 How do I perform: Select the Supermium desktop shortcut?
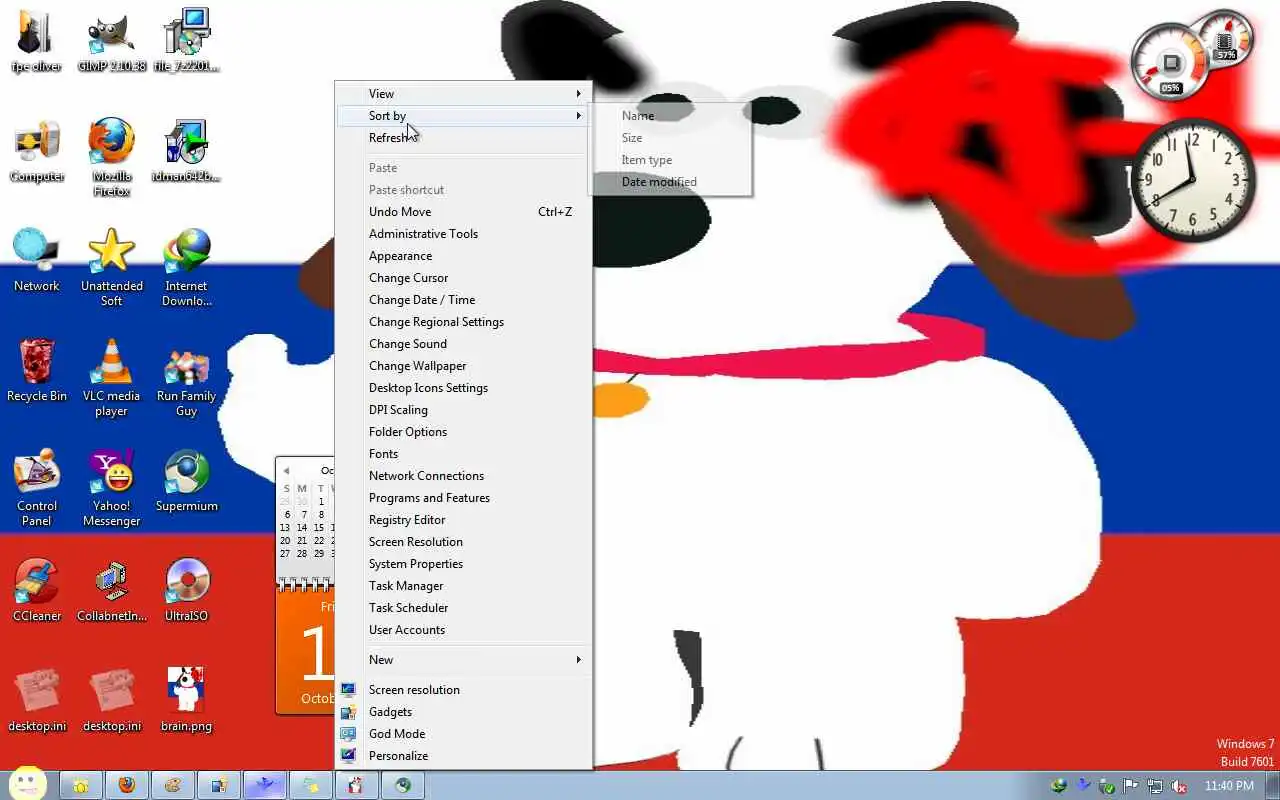(186, 480)
